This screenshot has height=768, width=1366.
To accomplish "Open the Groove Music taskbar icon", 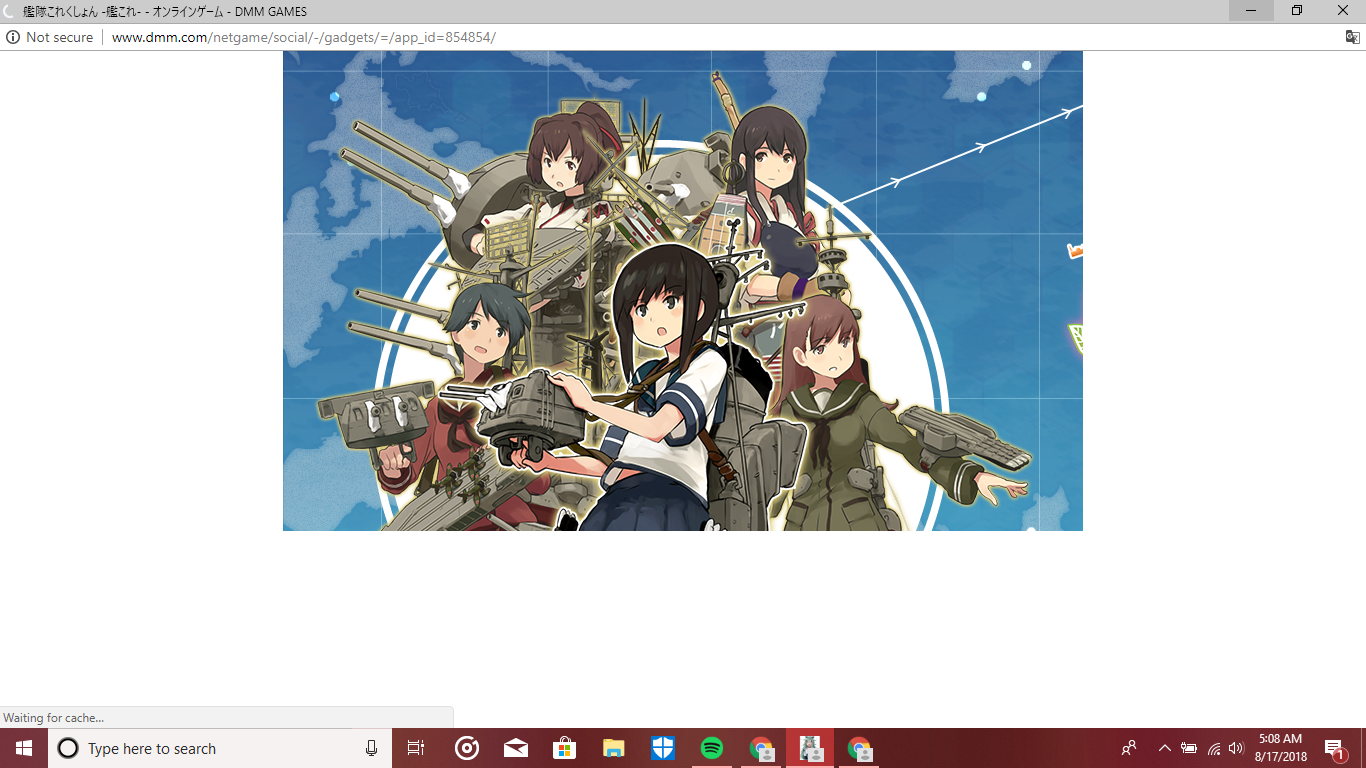I will (466, 748).
